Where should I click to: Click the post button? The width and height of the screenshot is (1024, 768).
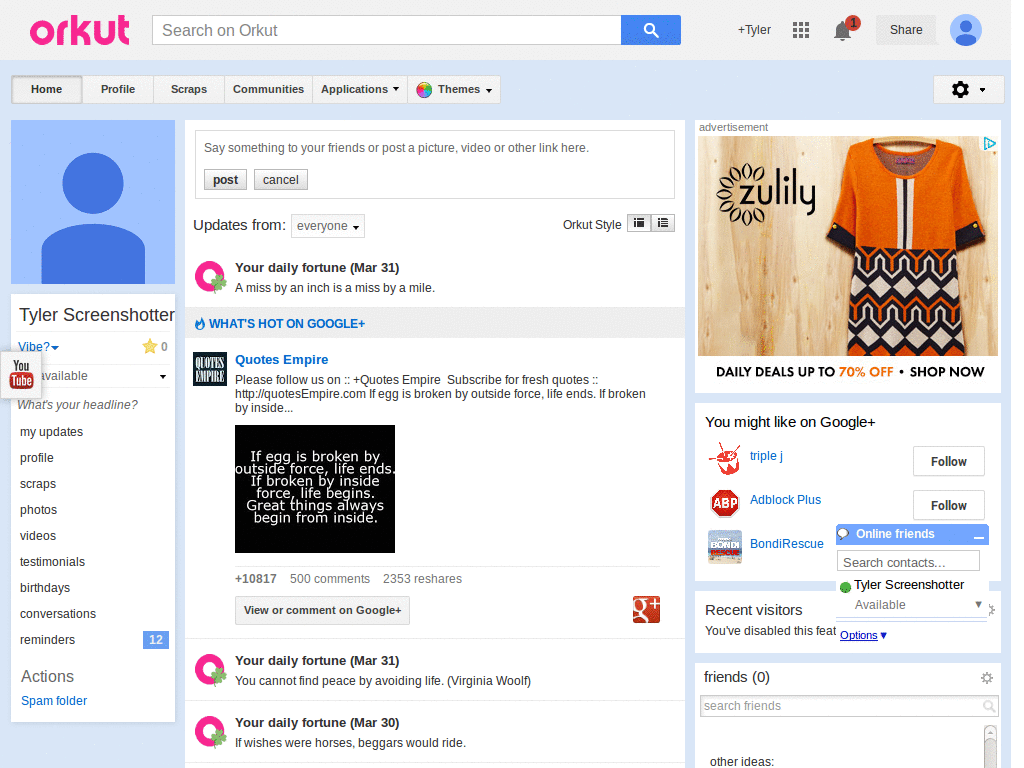click(225, 180)
